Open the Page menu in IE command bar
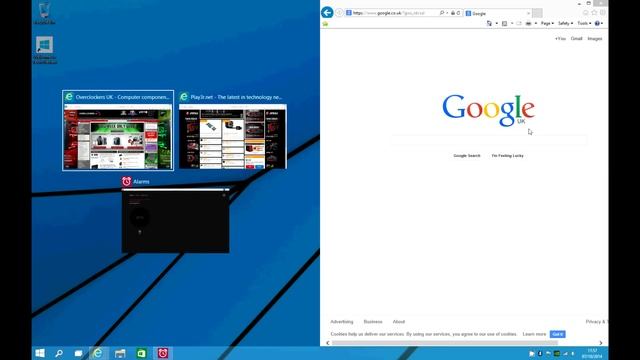The height and width of the screenshot is (360, 640). pyautogui.click(x=547, y=24)
